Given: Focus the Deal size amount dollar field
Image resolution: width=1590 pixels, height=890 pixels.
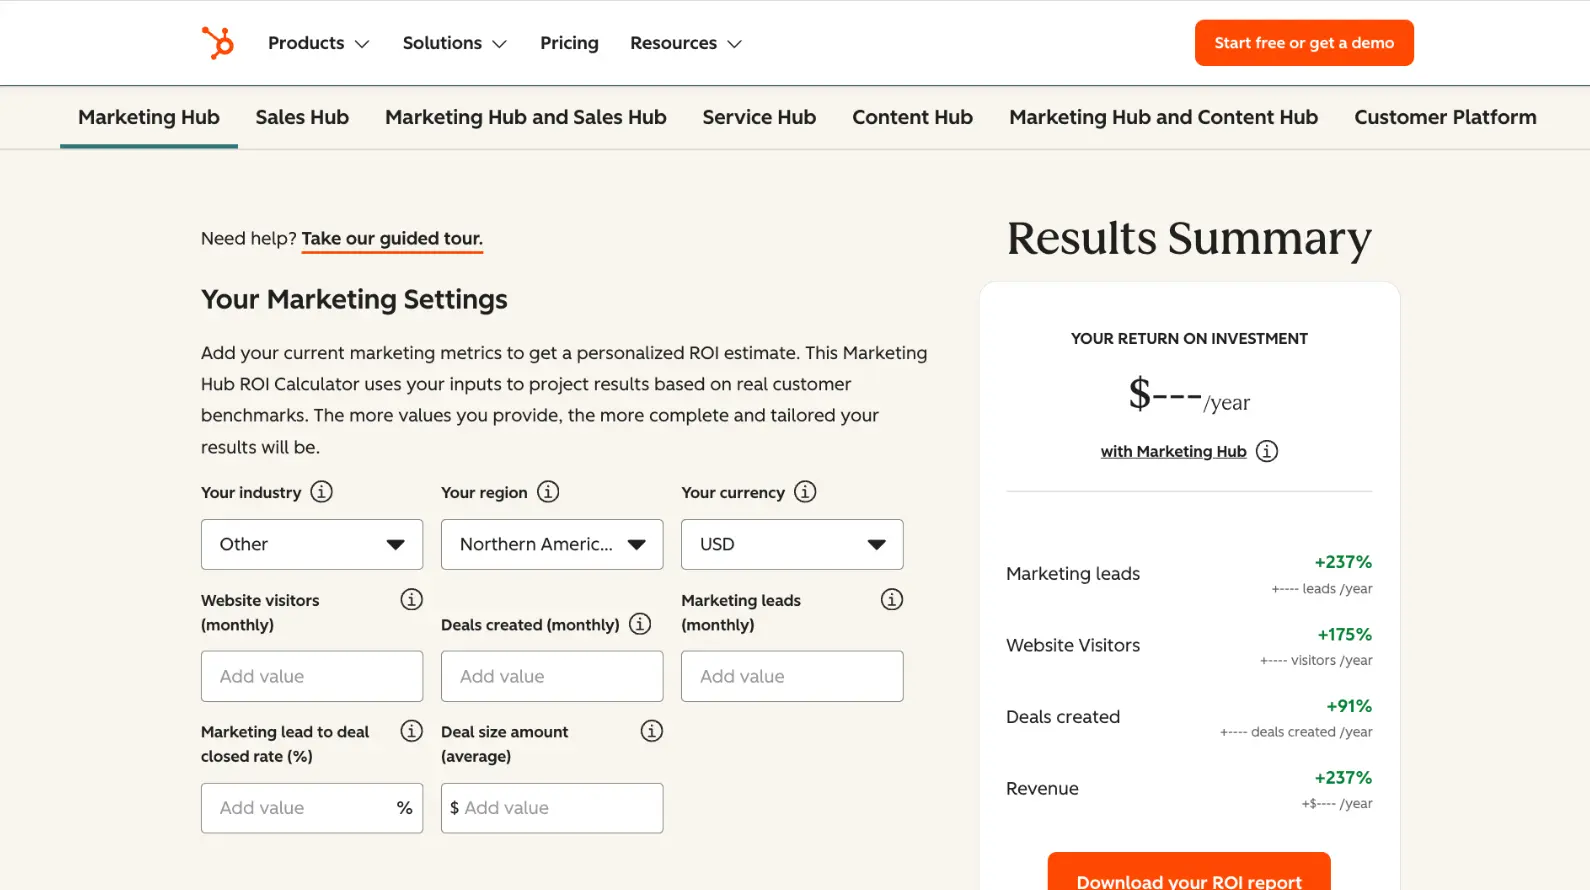Looking at the screenshot, I should [552, 808].
